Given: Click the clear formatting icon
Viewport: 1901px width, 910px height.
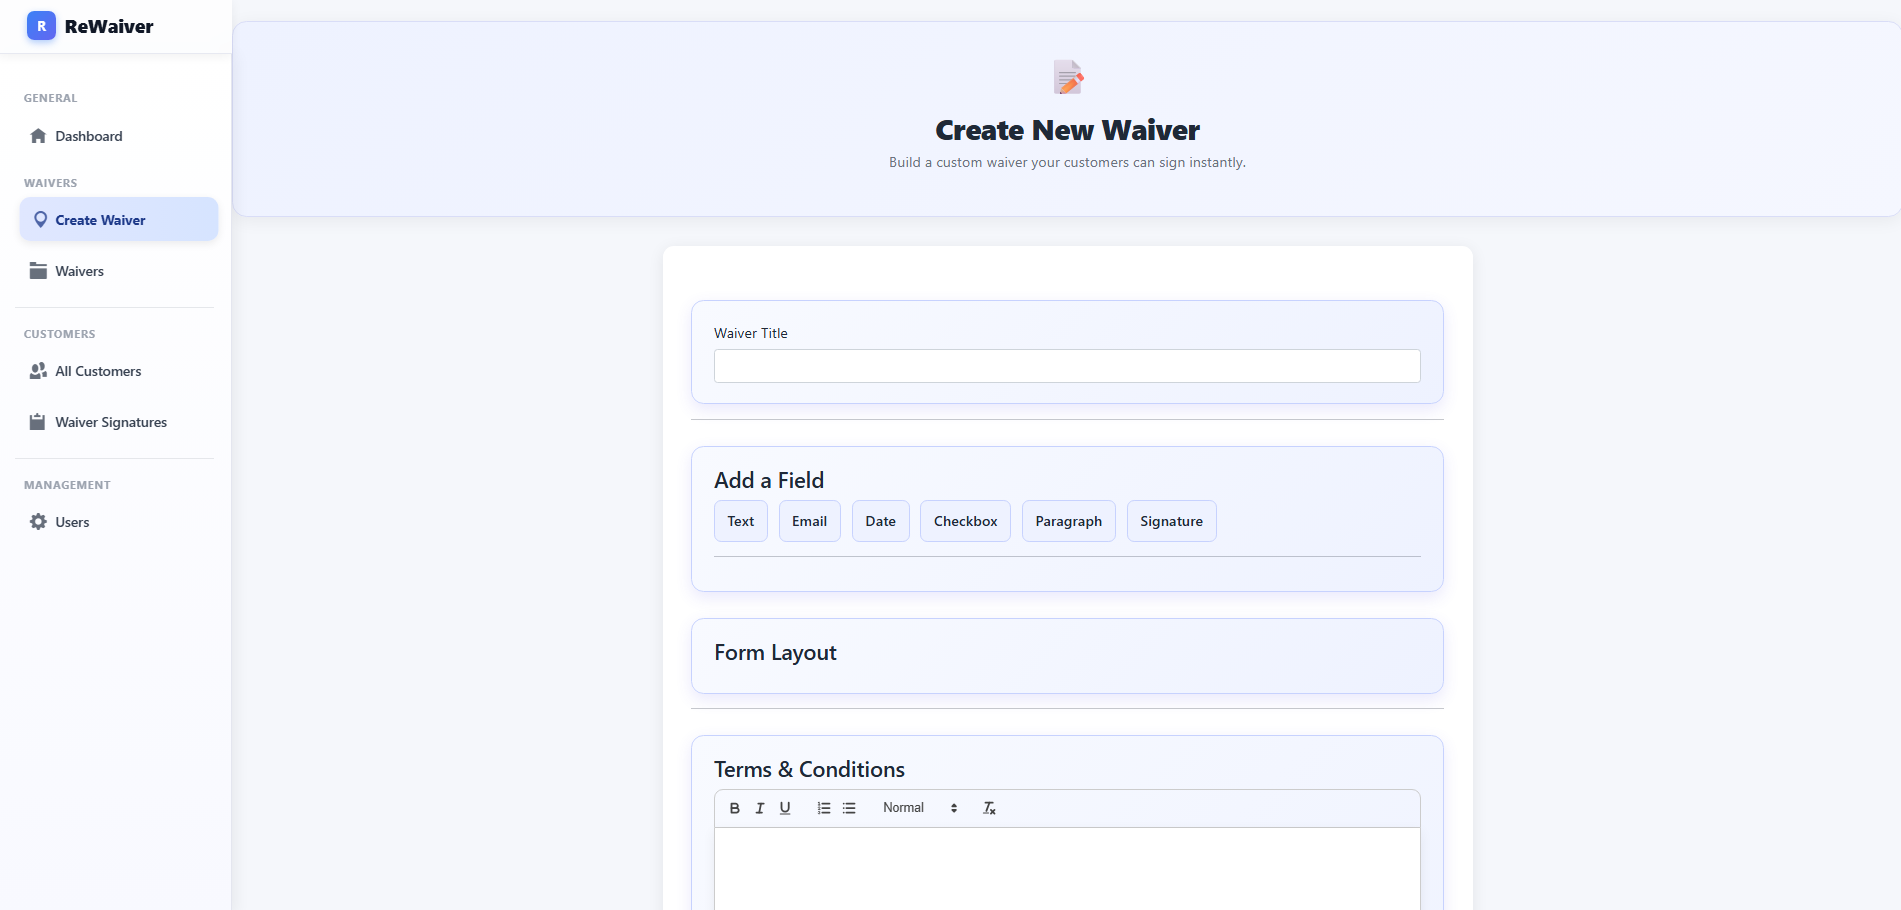Looking at the screenshot, I should 989,807.
